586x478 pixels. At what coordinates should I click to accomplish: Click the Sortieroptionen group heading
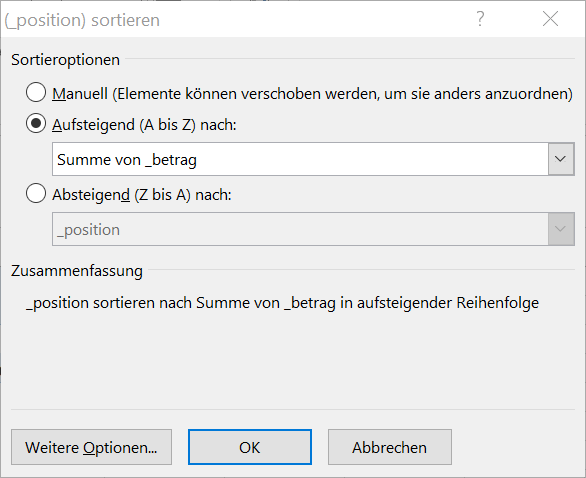(65, 60)
